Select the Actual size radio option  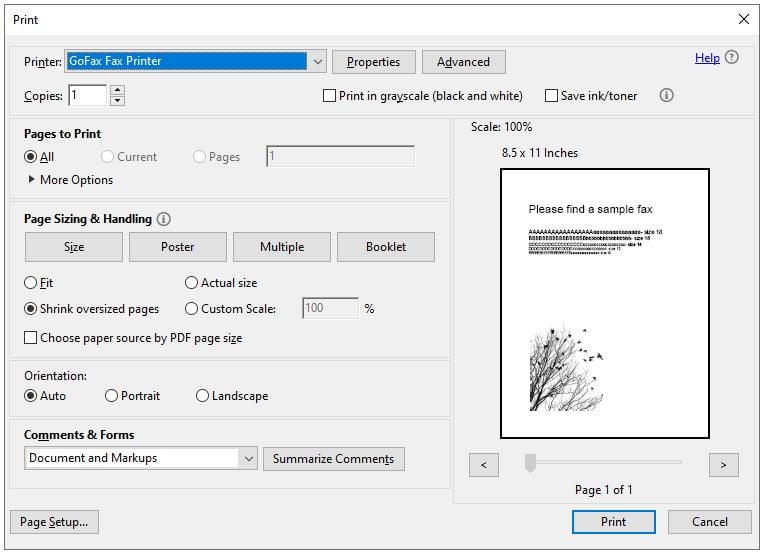click(x=192, y=283)
